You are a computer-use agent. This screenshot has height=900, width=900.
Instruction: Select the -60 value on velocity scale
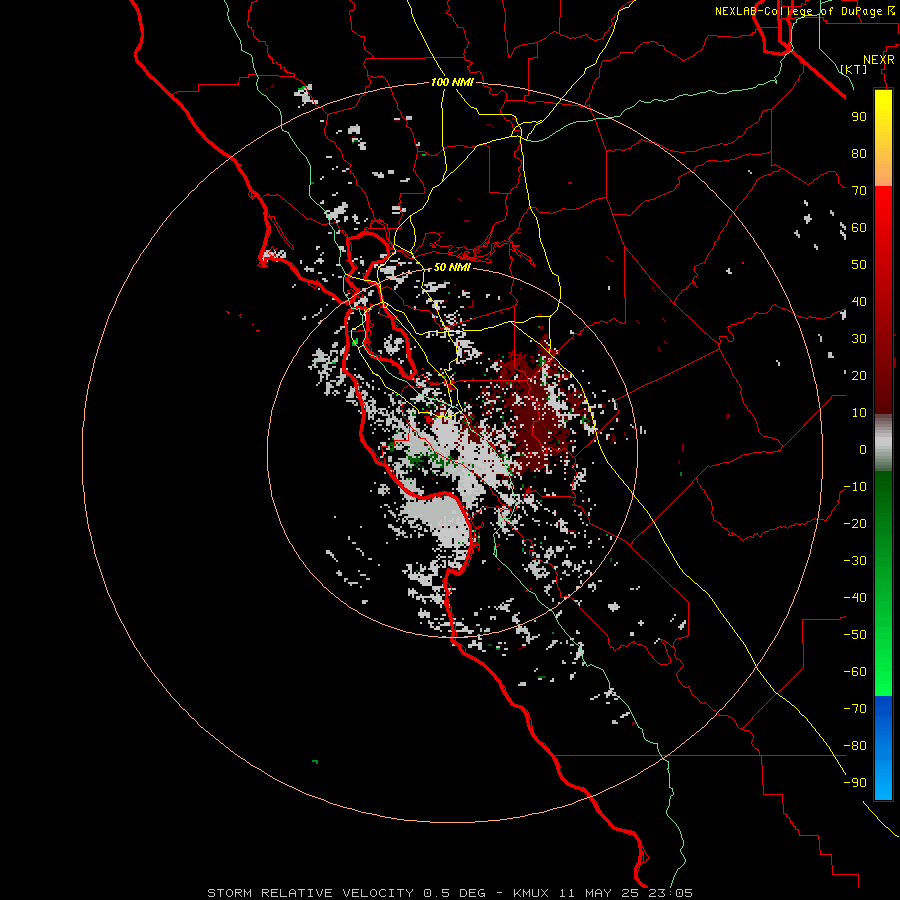pos(855,672)
